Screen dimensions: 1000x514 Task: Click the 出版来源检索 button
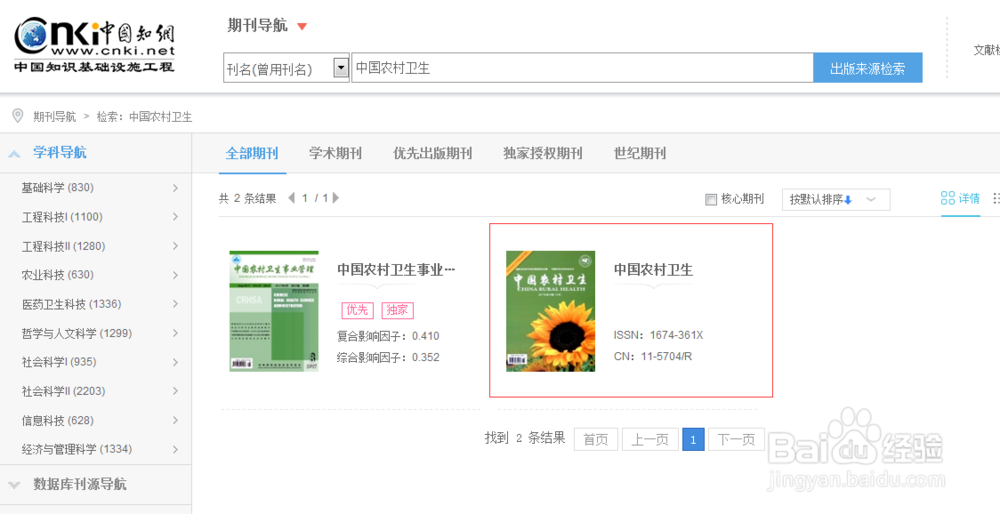(x=867, y=68)
